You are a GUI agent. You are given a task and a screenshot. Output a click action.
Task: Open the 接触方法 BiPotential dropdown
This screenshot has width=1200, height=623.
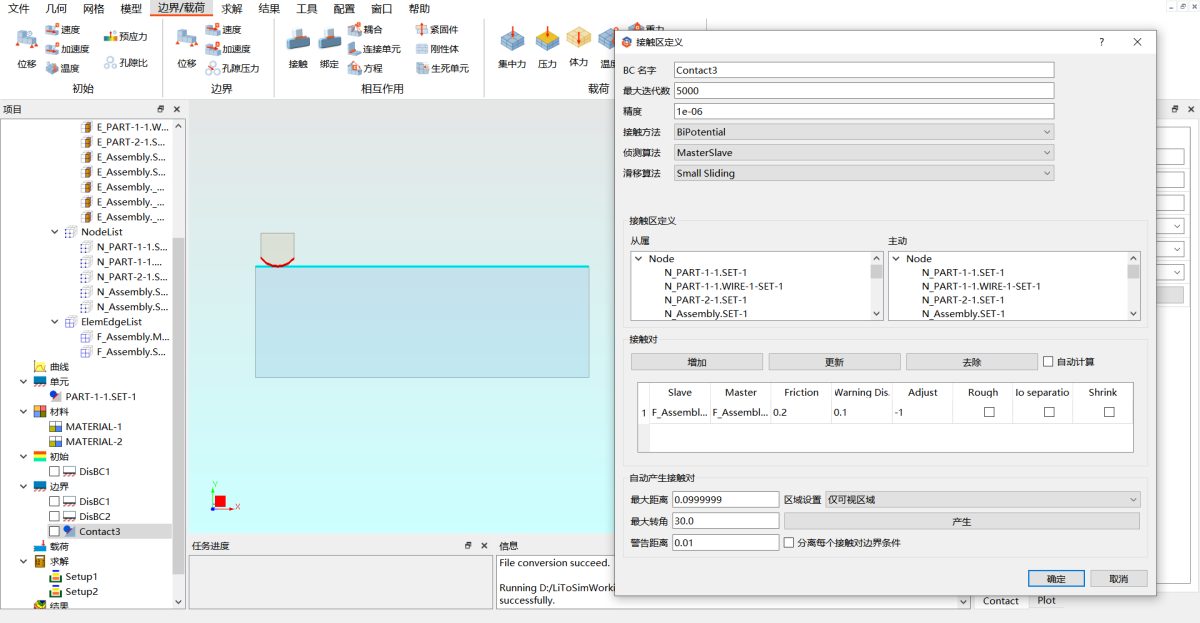coord(864,132)
